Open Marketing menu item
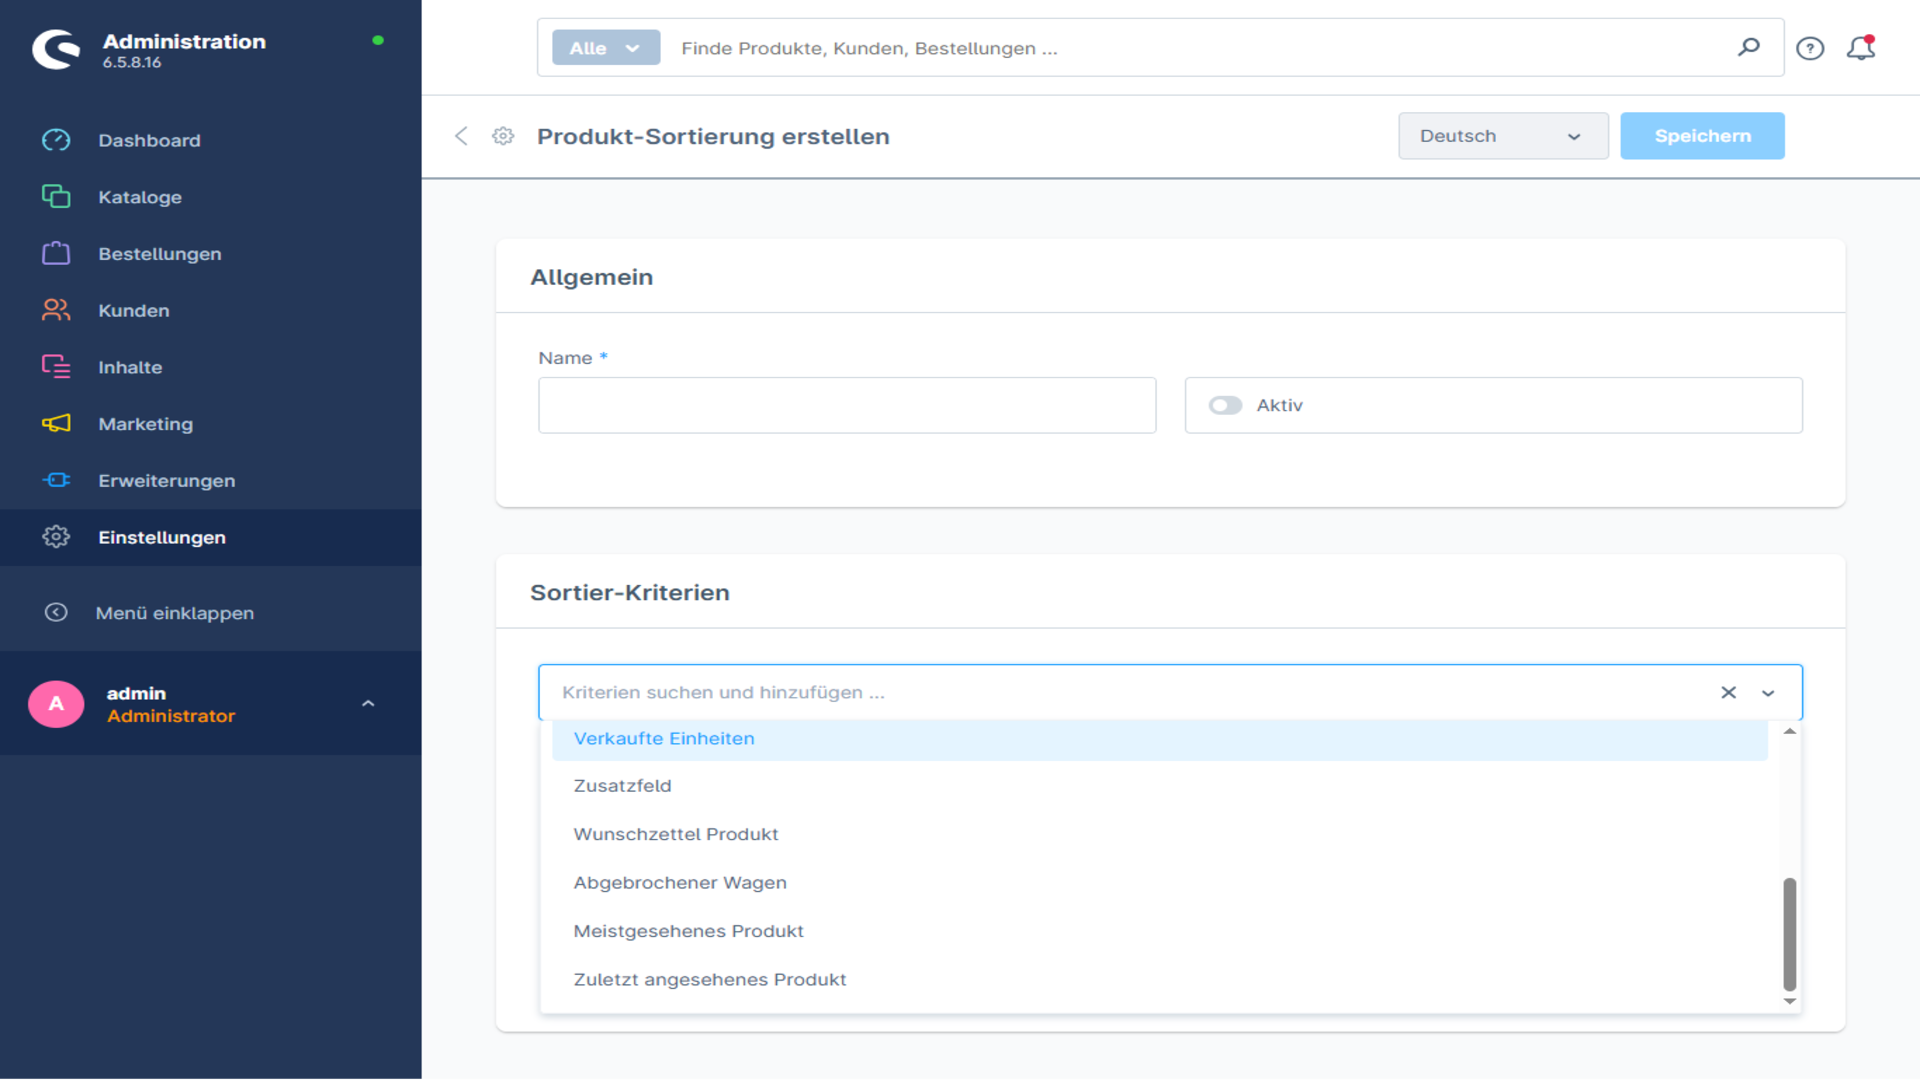 pos(211,424)
